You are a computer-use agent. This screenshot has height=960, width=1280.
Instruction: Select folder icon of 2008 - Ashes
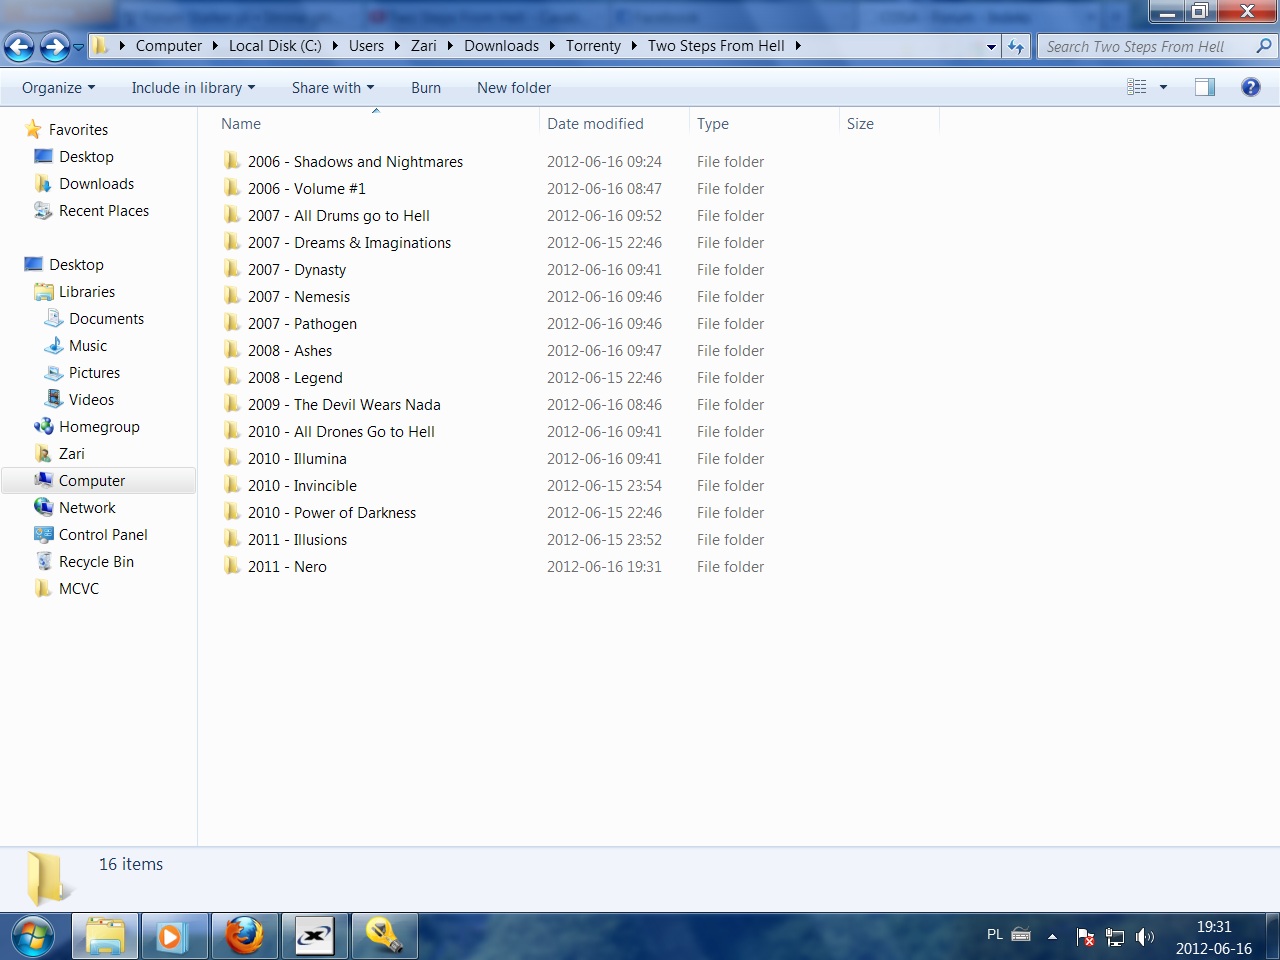[x=232, y=350]
